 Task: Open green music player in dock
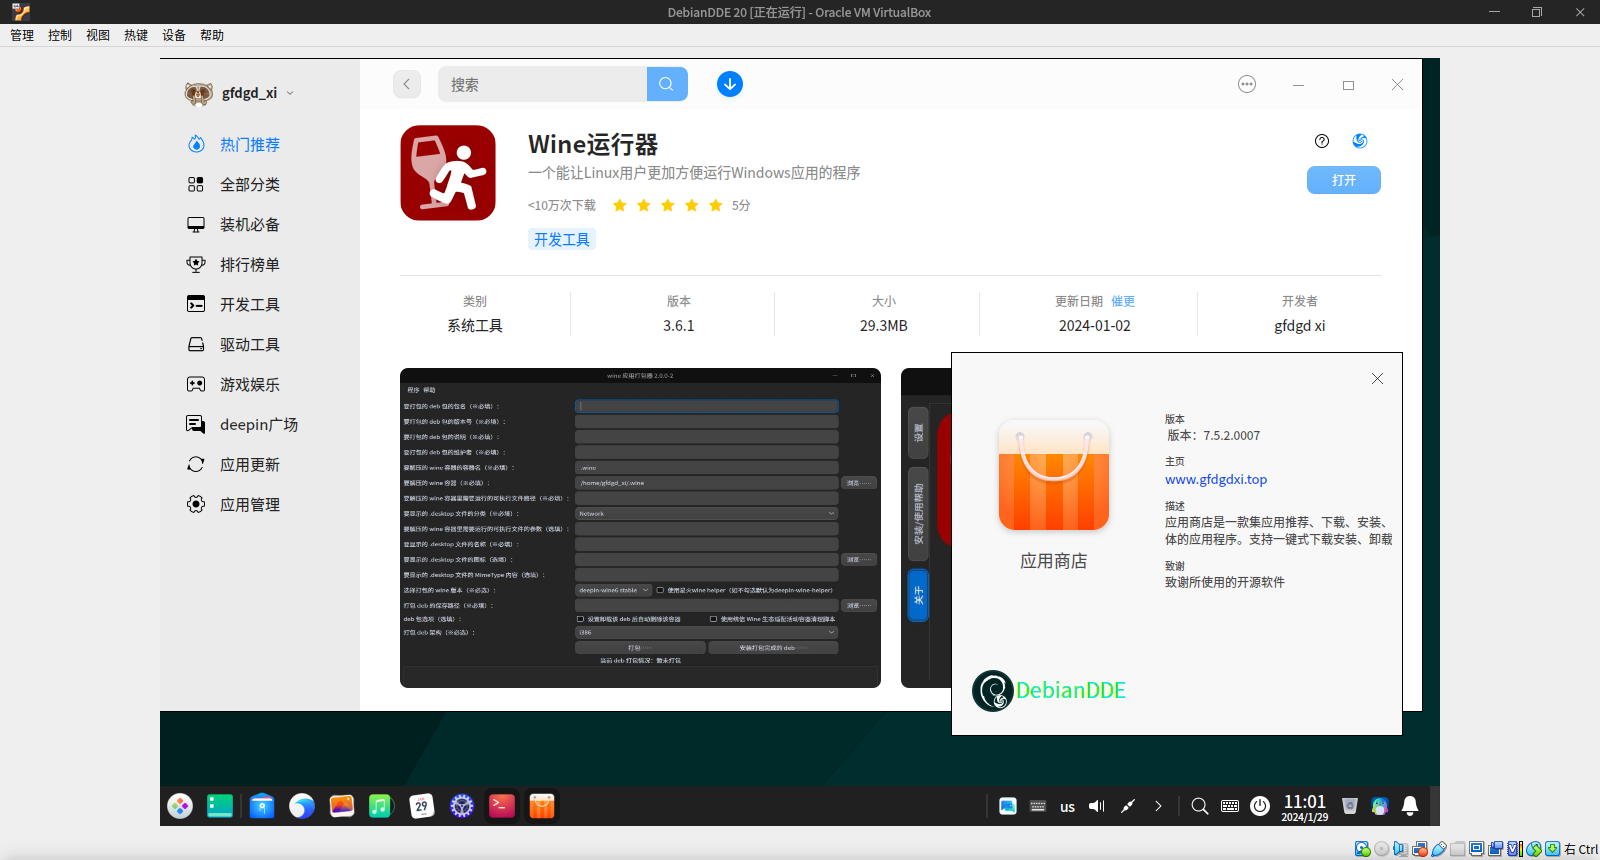[381, 806]
